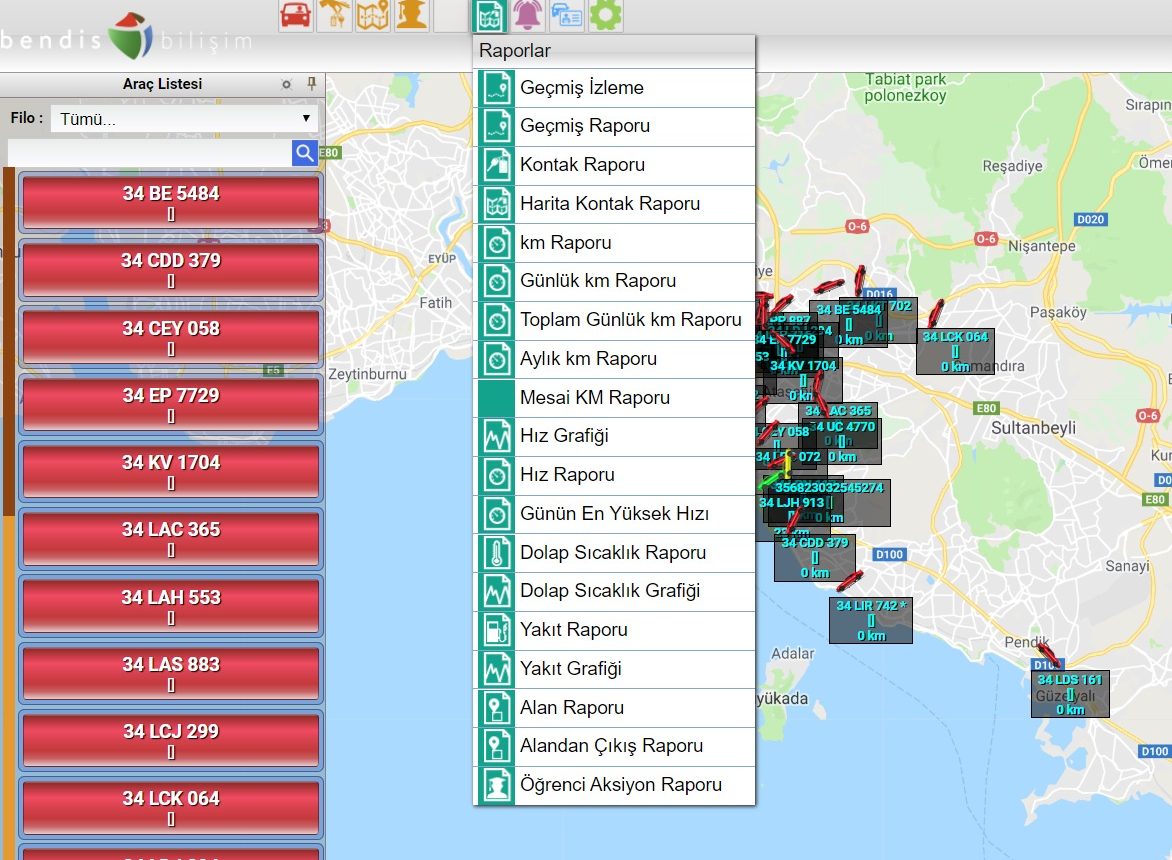Select vehicle 34 EP 7729 in the list
Image resolution: width=1172 pixels, height=860 pixels.
click(x=171, y=403)
